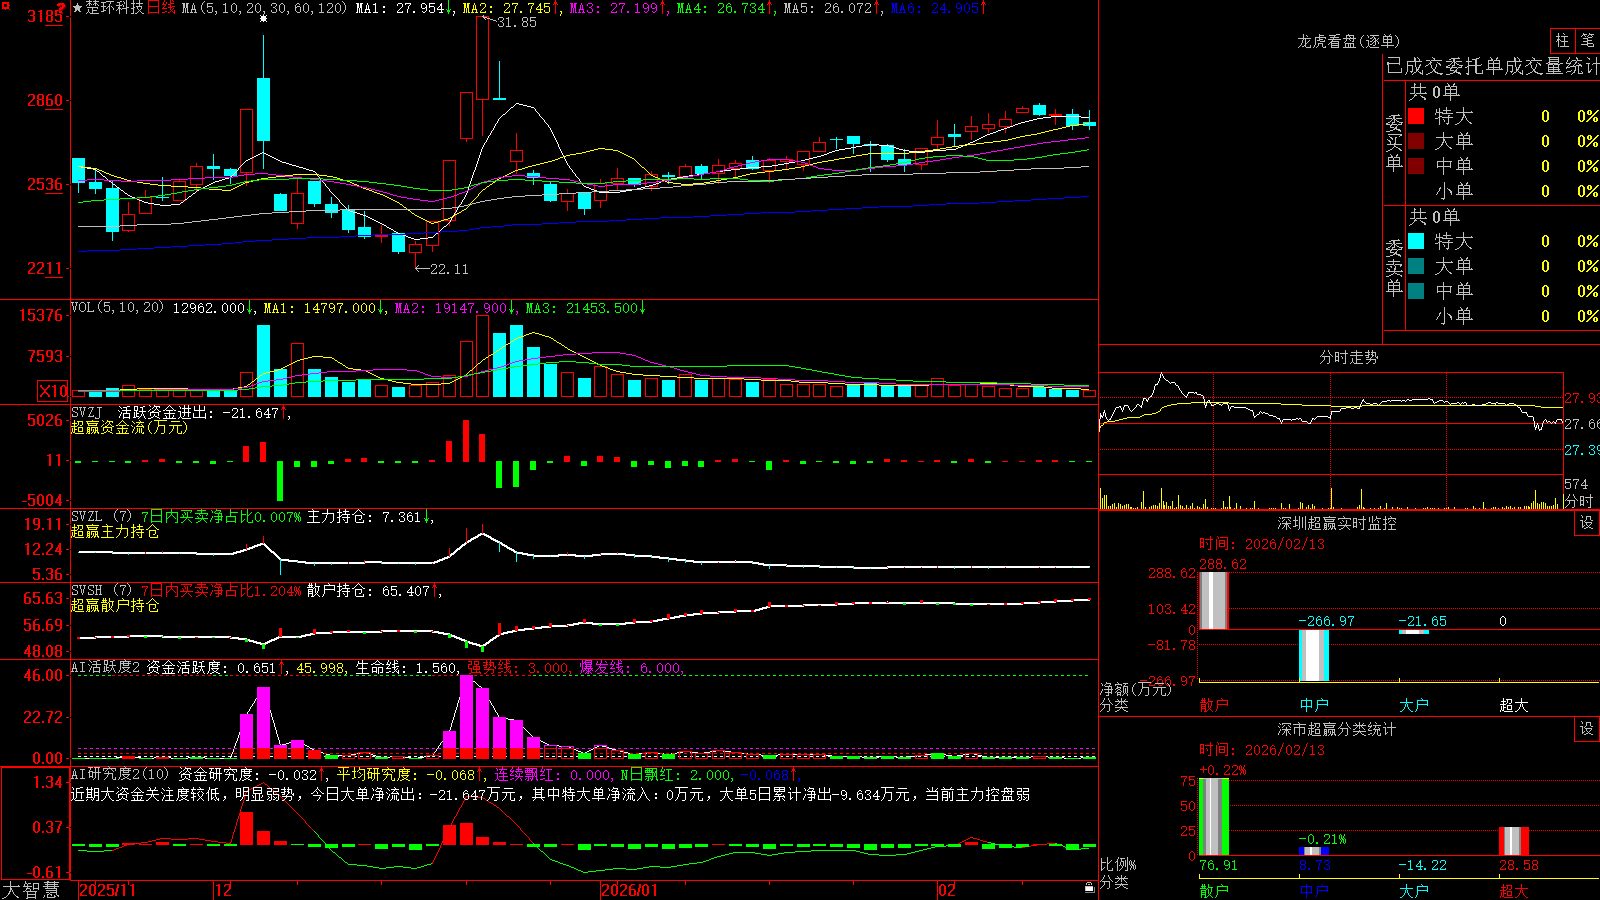Image resolution: width=1600 pixels, height=900 pixels.
Task: Click the 02 month marker on timeline
Action: pos(947,890)
